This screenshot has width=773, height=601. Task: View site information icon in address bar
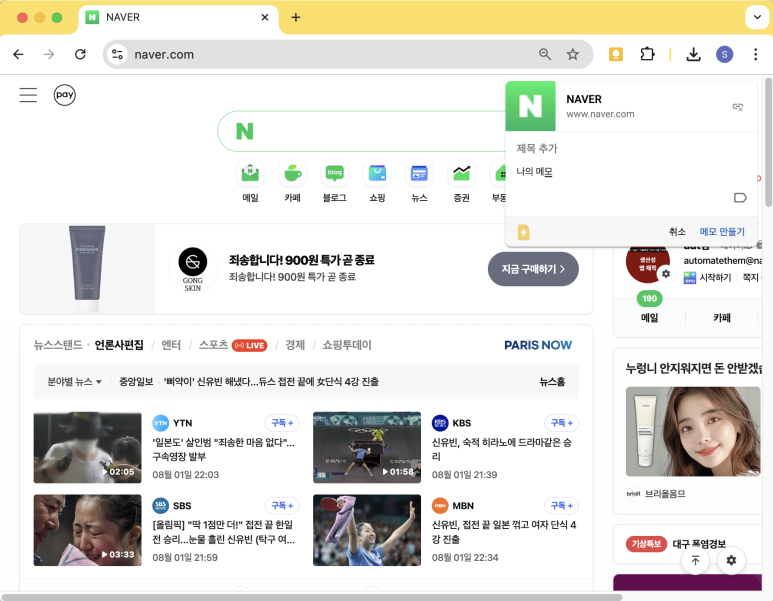(x=117, y=54)
